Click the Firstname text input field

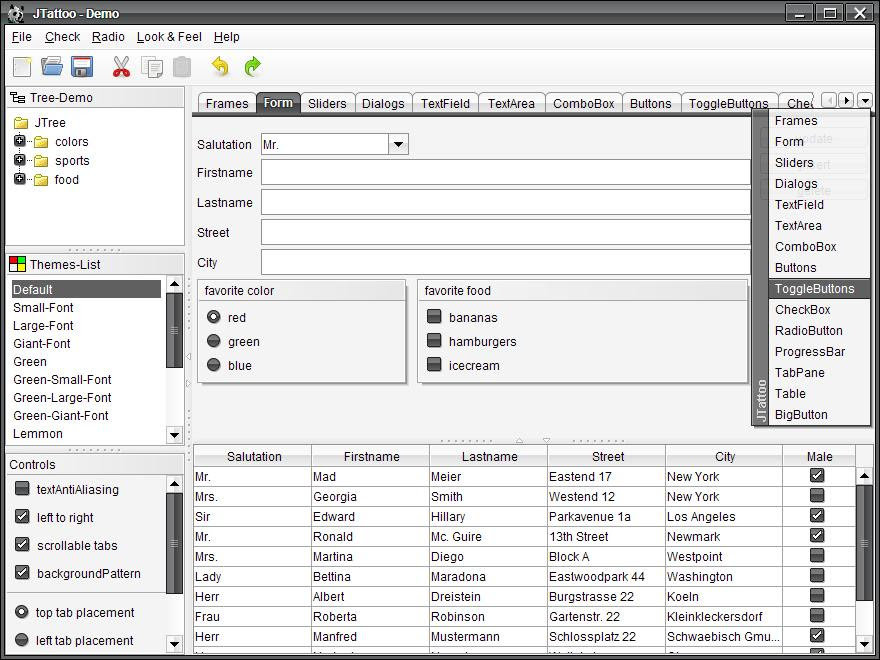[x=505, y=173]
